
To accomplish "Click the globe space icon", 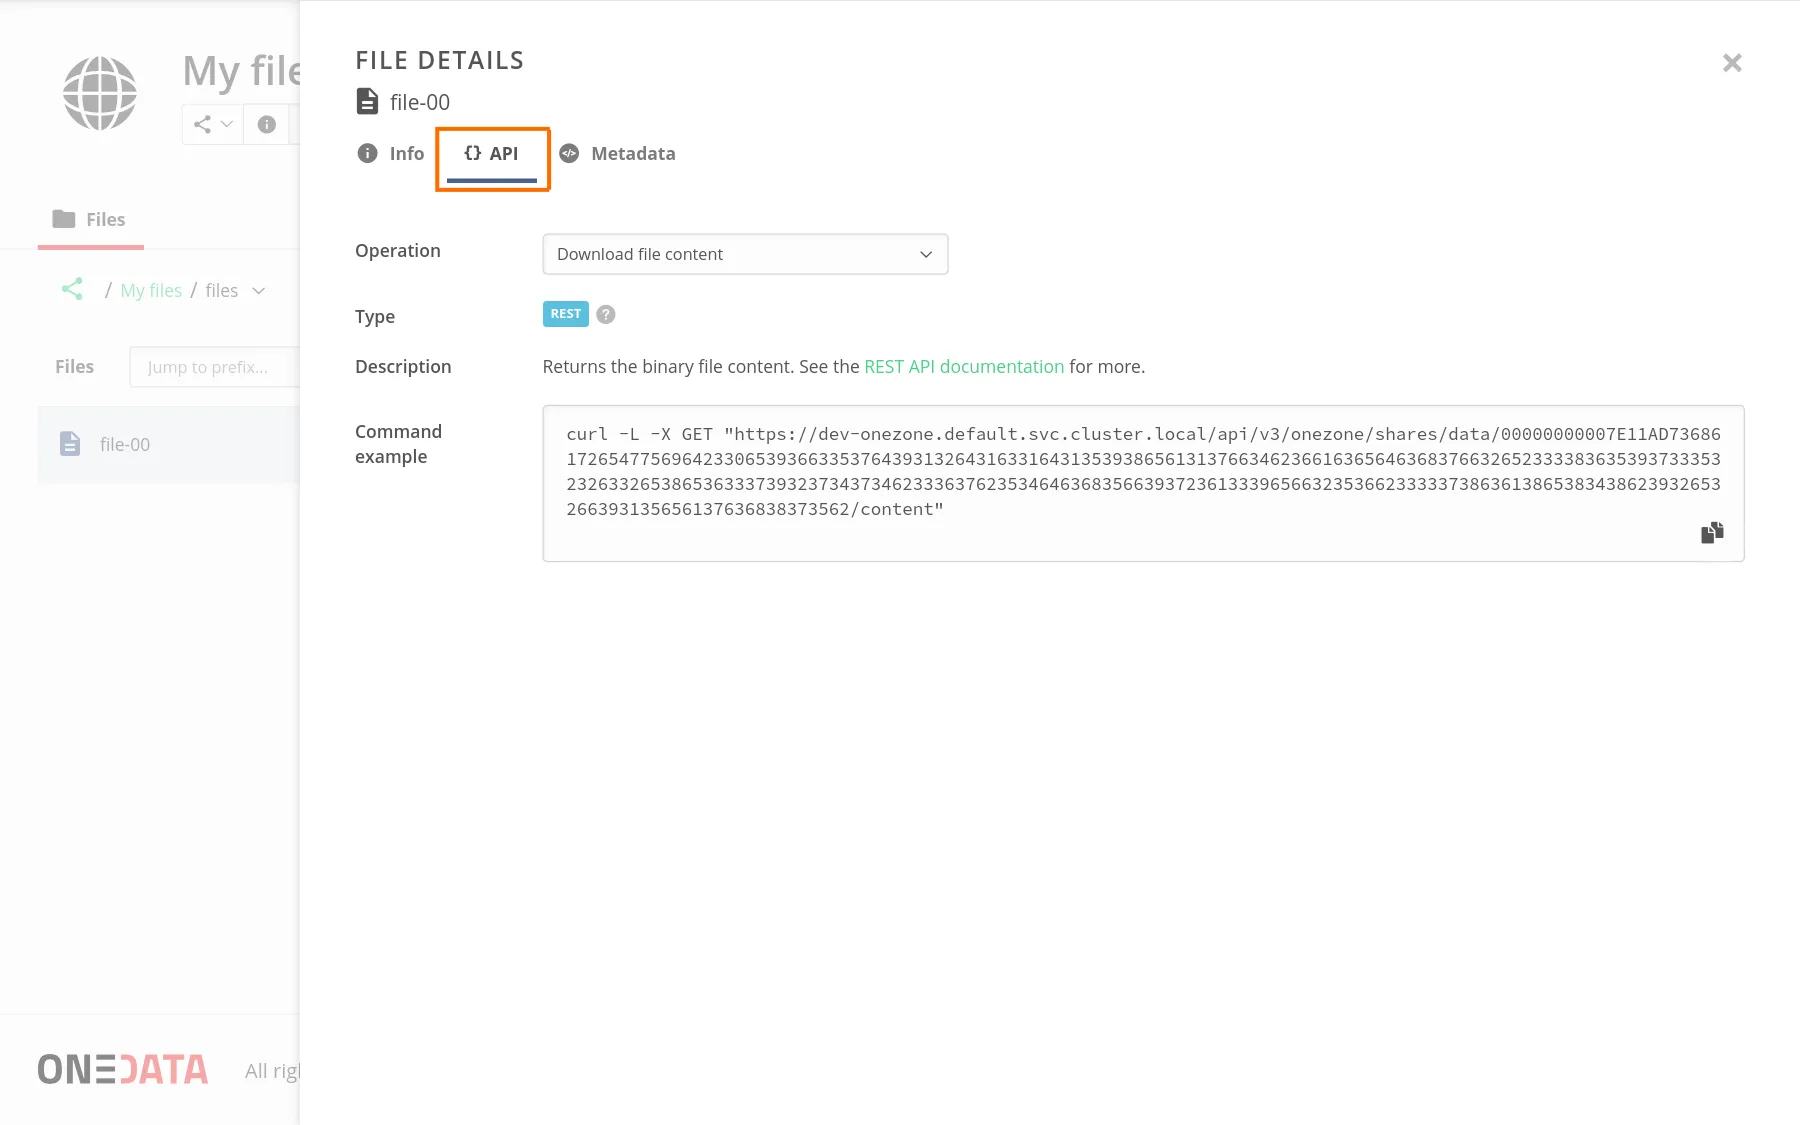I will click(x=99, y=92).
